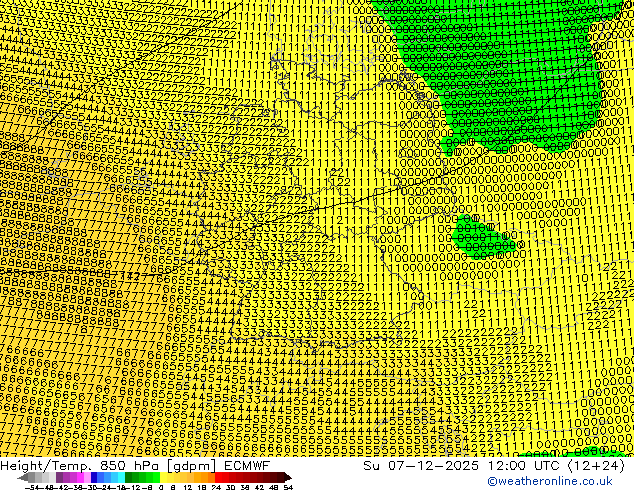Click the 'Su 07-12-2025' date label
Image resolution: width=634 pixels, height=490 pixels.
[x=421, y=466]
